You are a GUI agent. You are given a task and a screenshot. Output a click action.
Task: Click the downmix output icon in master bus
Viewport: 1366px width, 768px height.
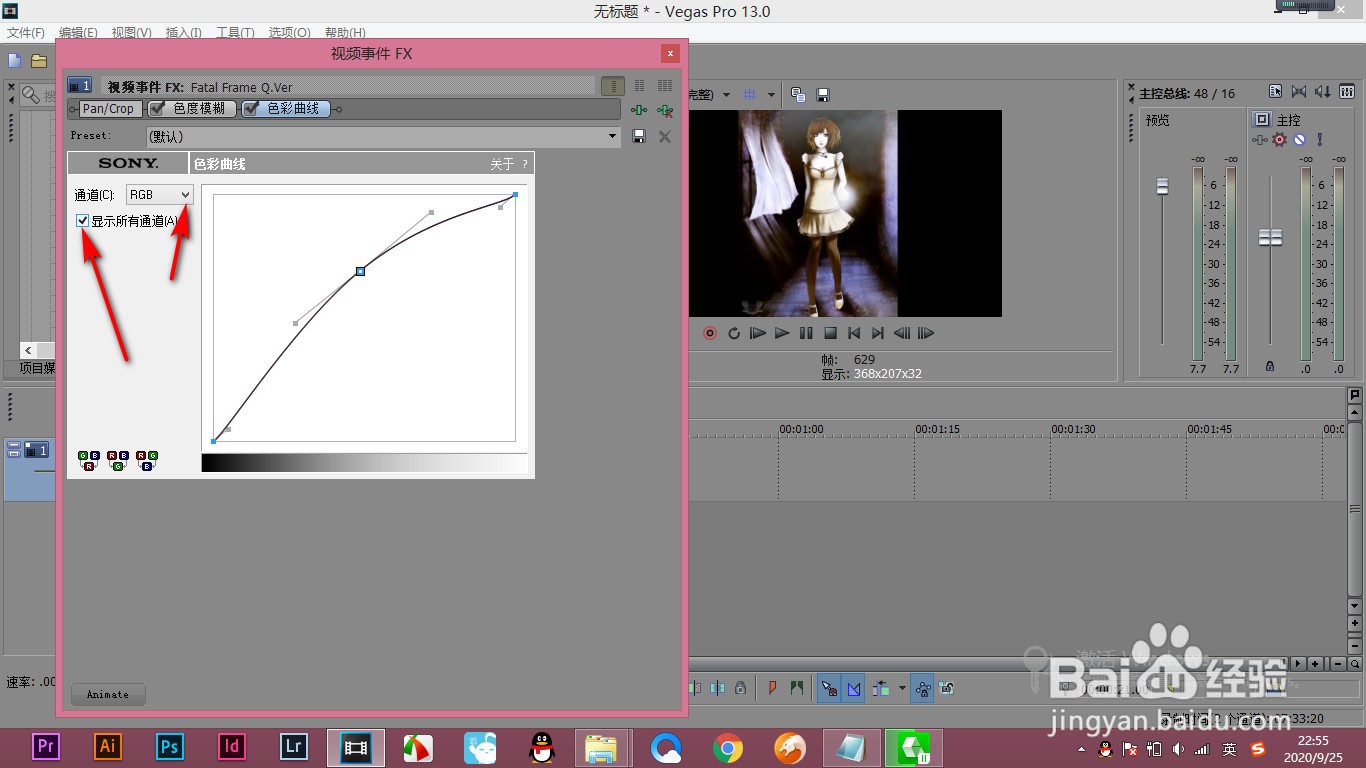[1299, 92]
